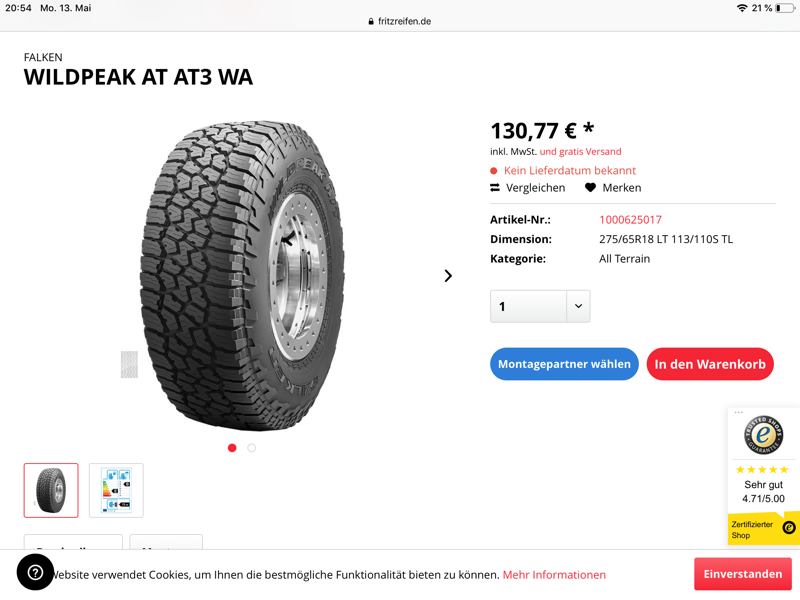800x600 pixels.
Task: Tap the battery icon in status bar
Action: [x=785, y=8]
